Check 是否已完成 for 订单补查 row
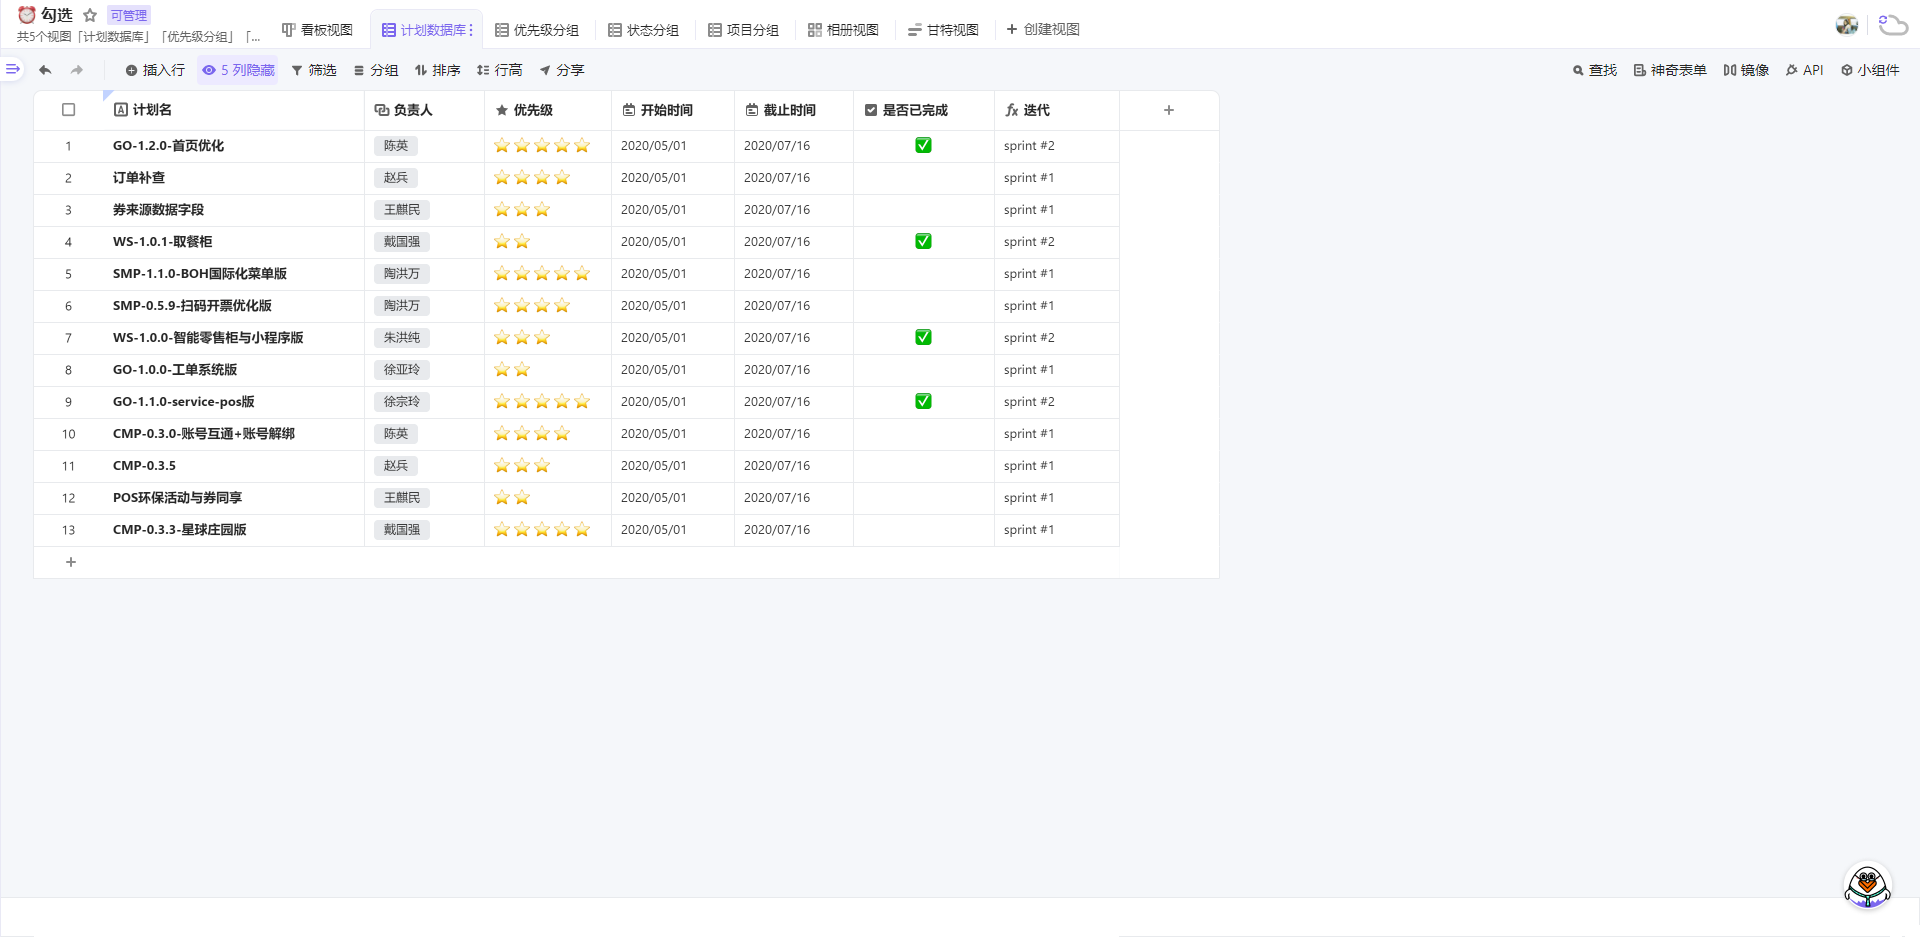 [x=923, y=178]
